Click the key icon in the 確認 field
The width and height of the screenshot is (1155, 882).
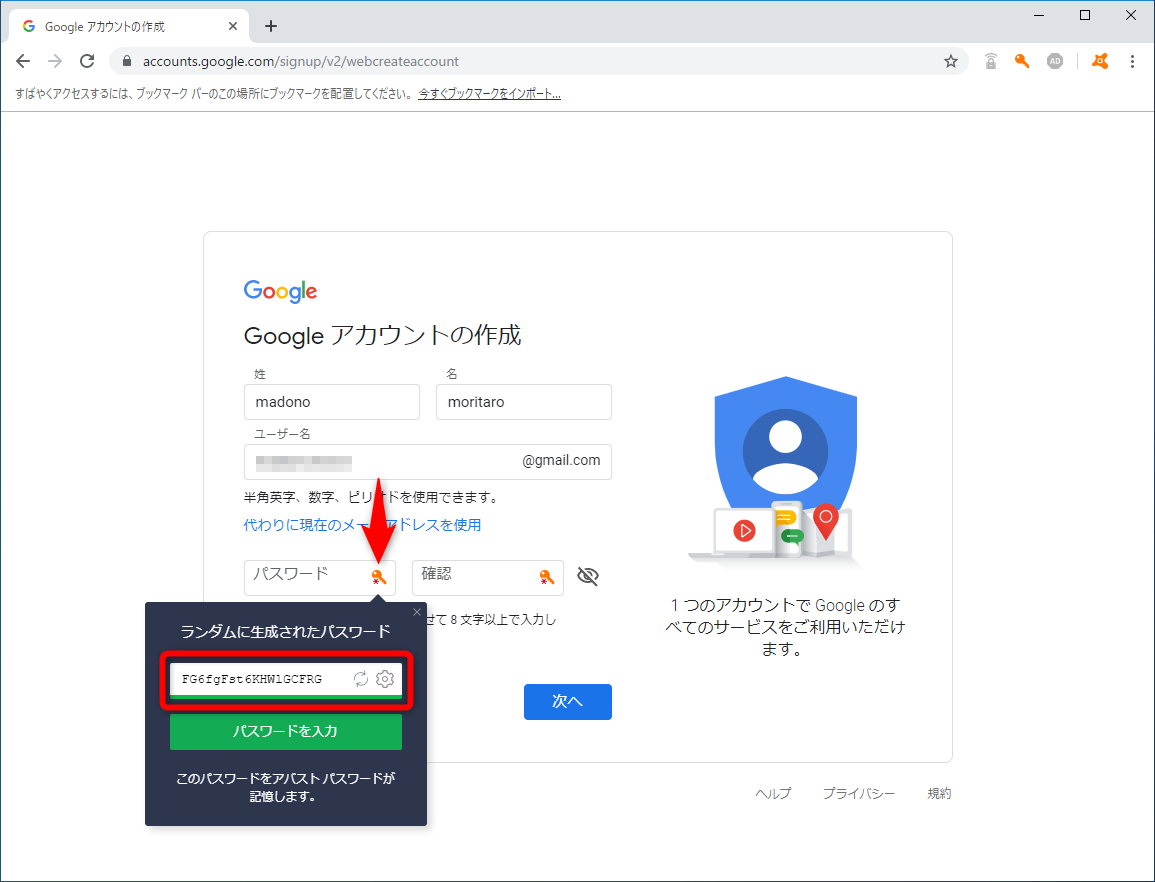point(546,577)
